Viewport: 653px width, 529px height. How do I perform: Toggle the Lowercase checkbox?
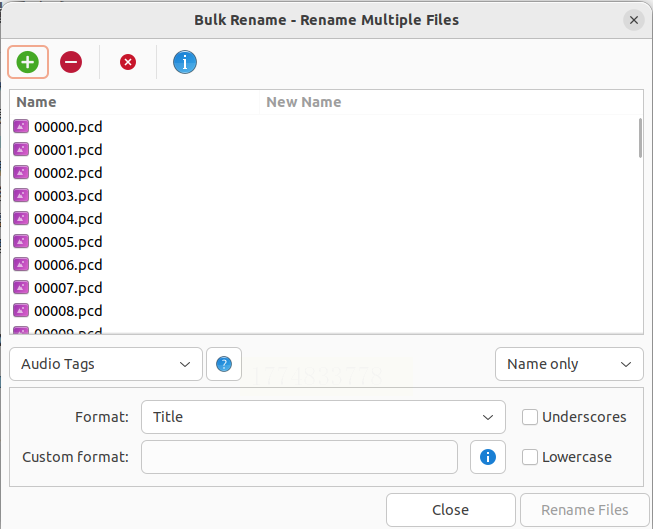[530, 457]
